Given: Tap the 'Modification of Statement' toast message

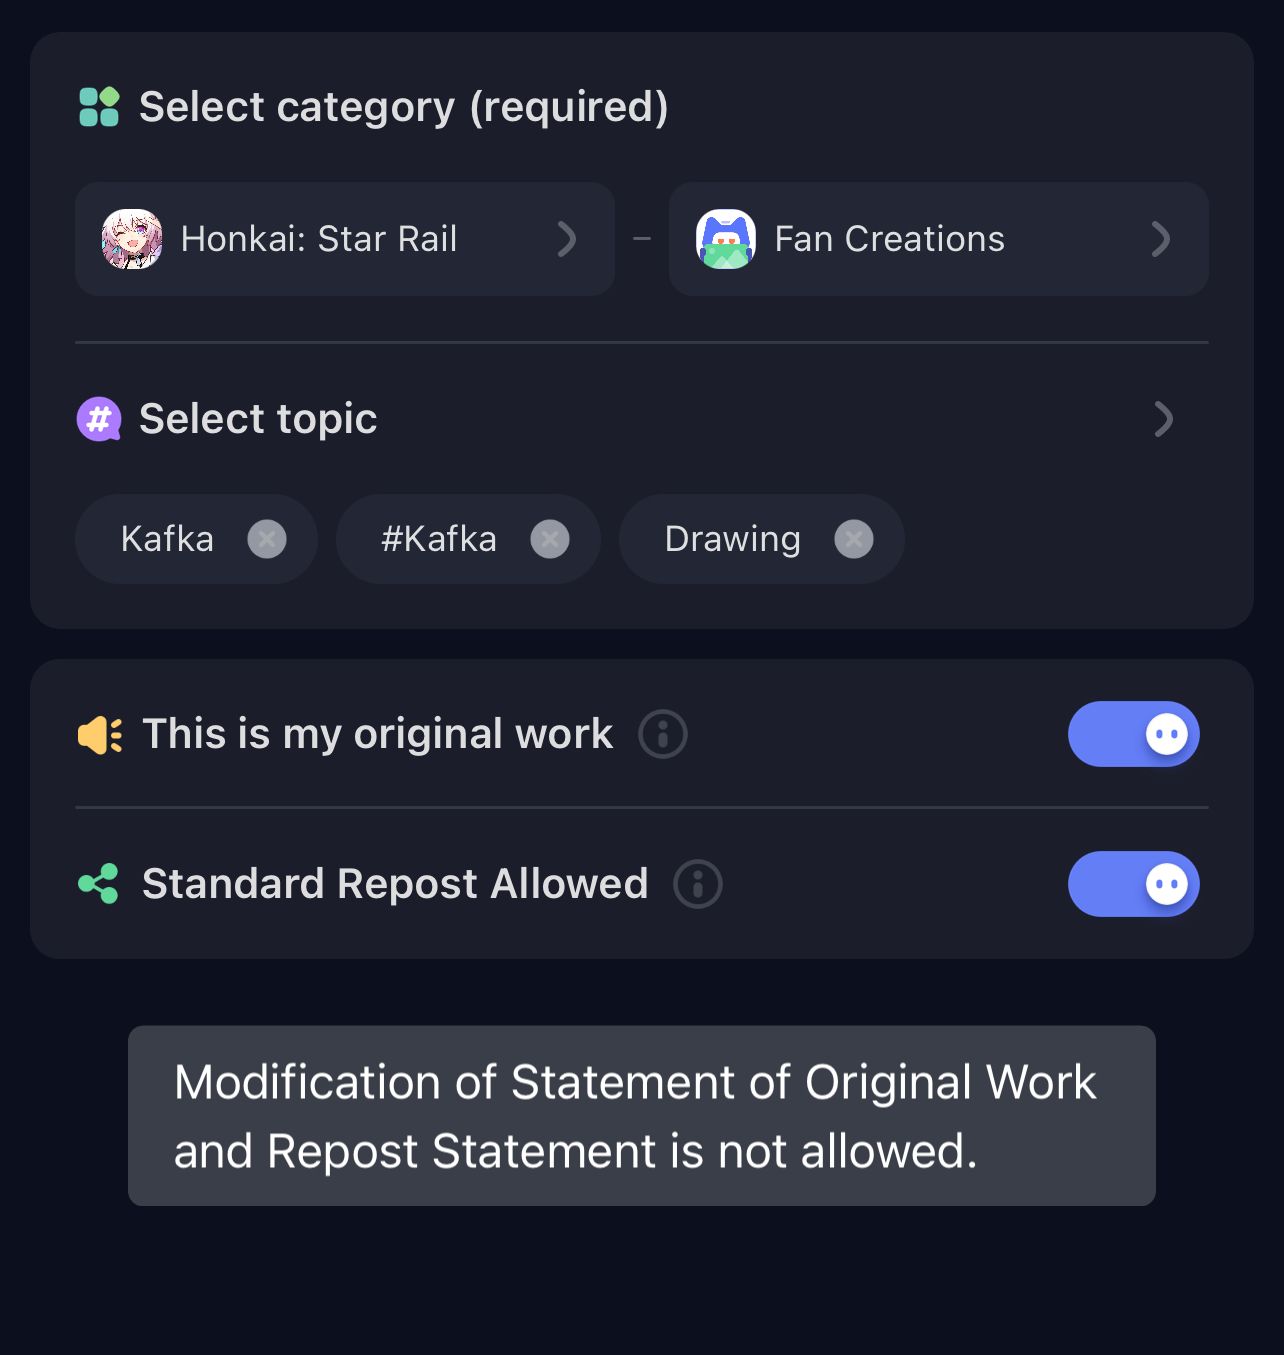Looking at the screenshot, I should pyautogui.click(x=641, y=1116).
